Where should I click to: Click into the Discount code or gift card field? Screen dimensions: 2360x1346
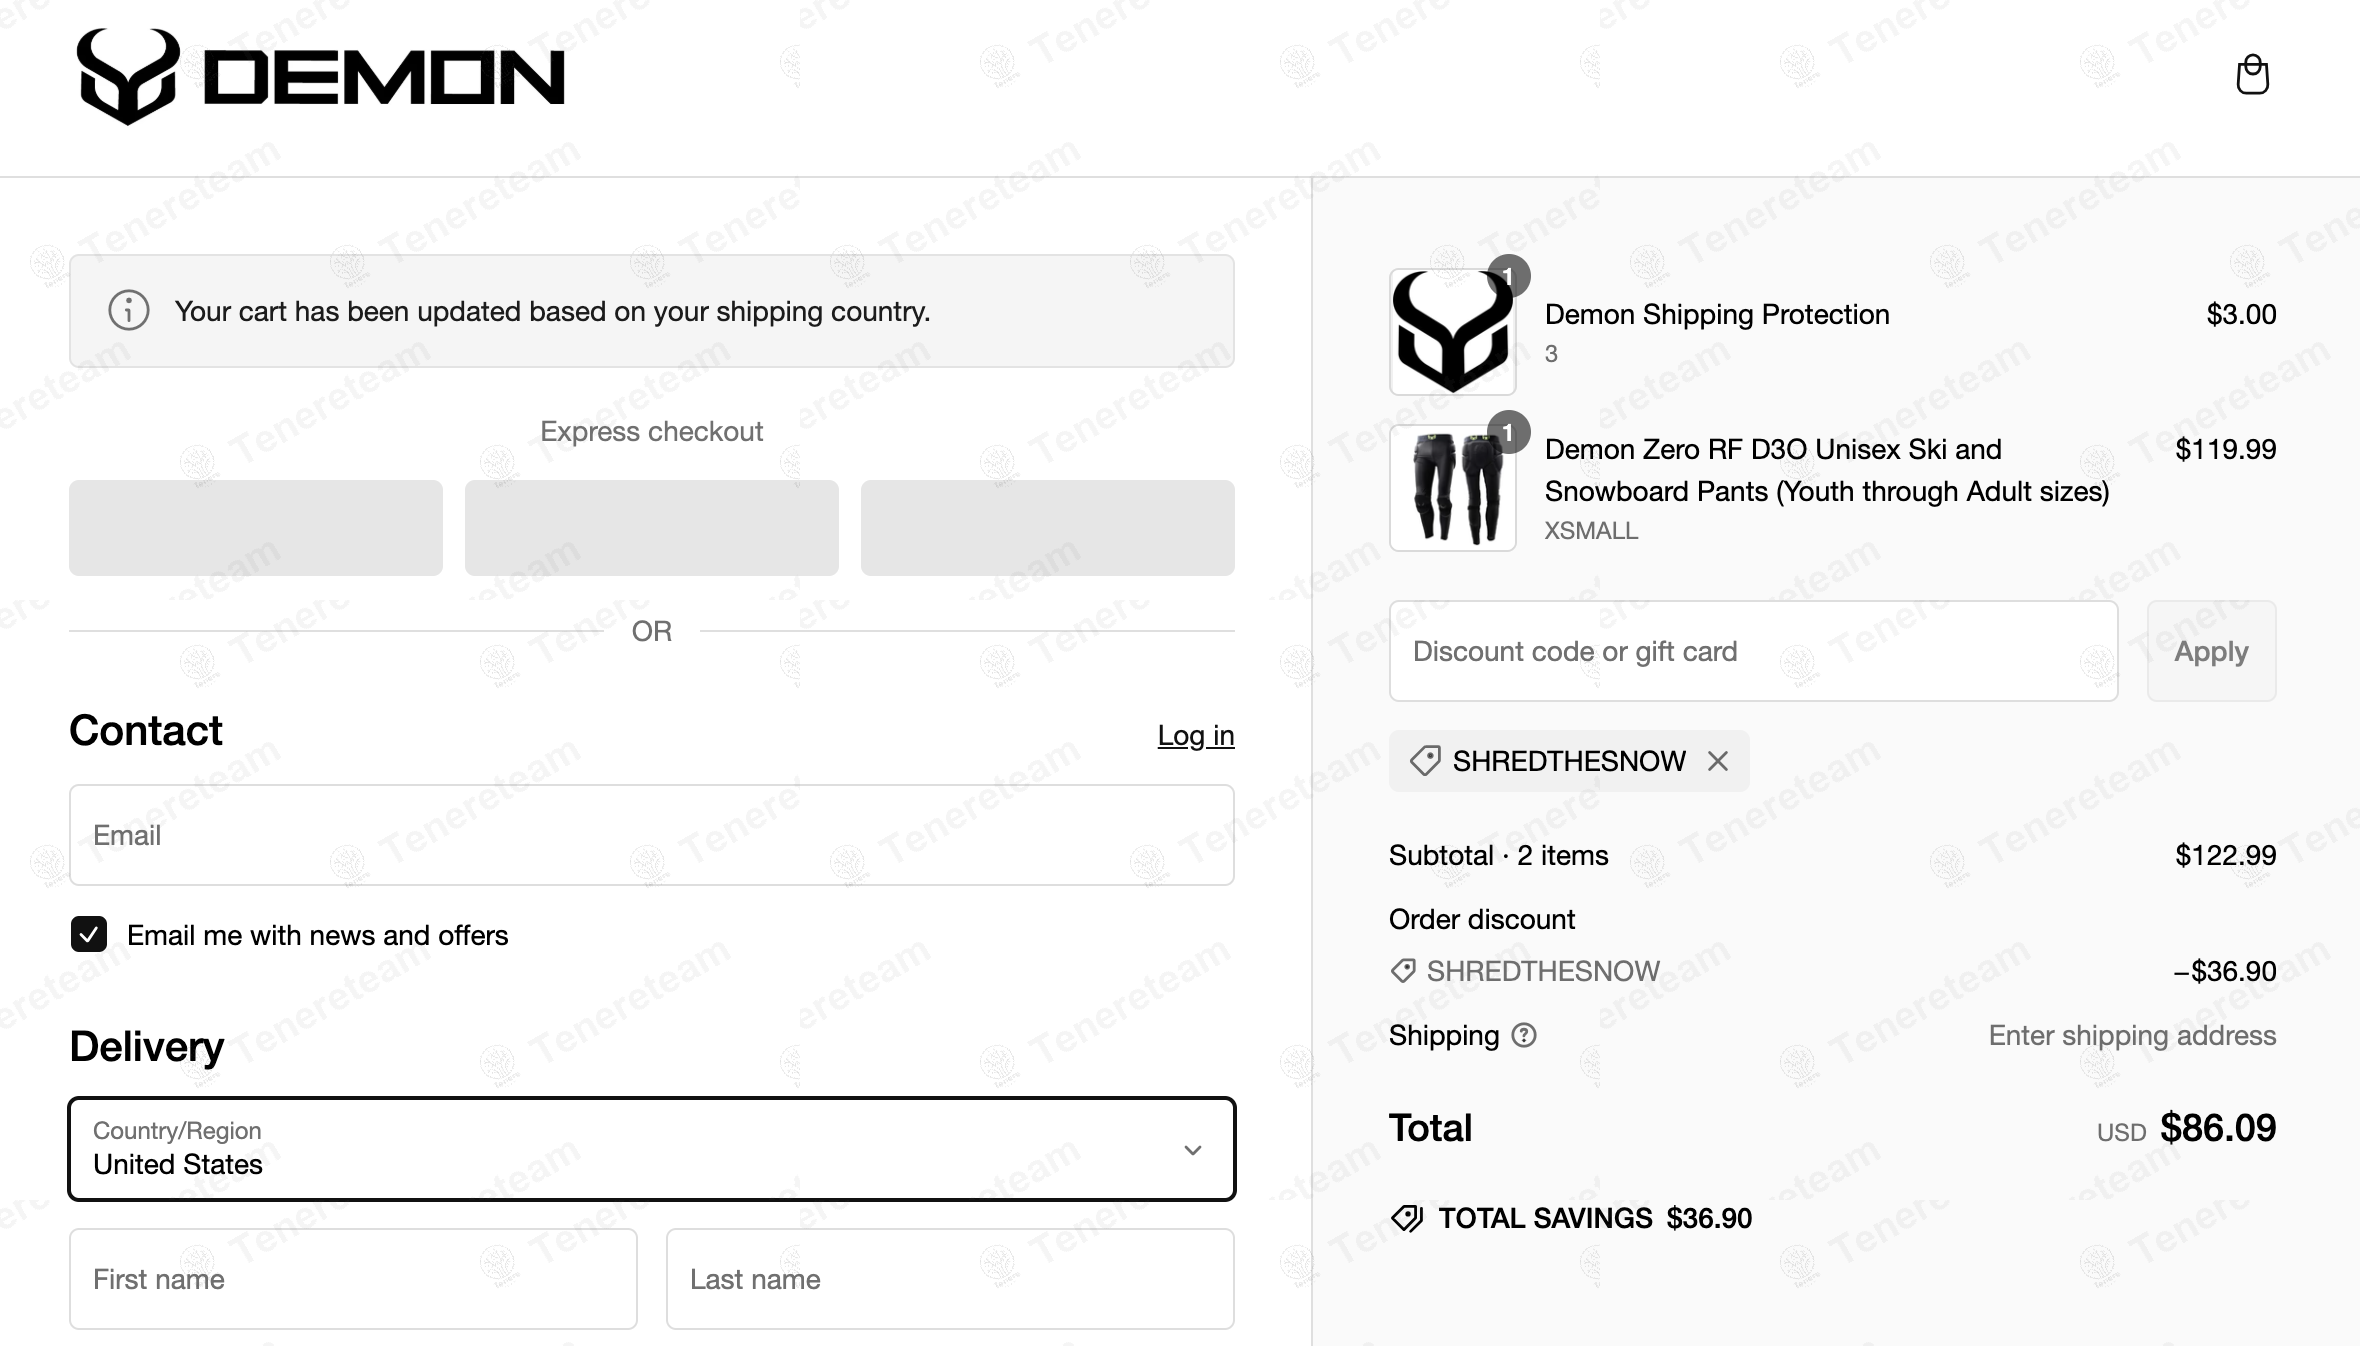(1752, 651)
